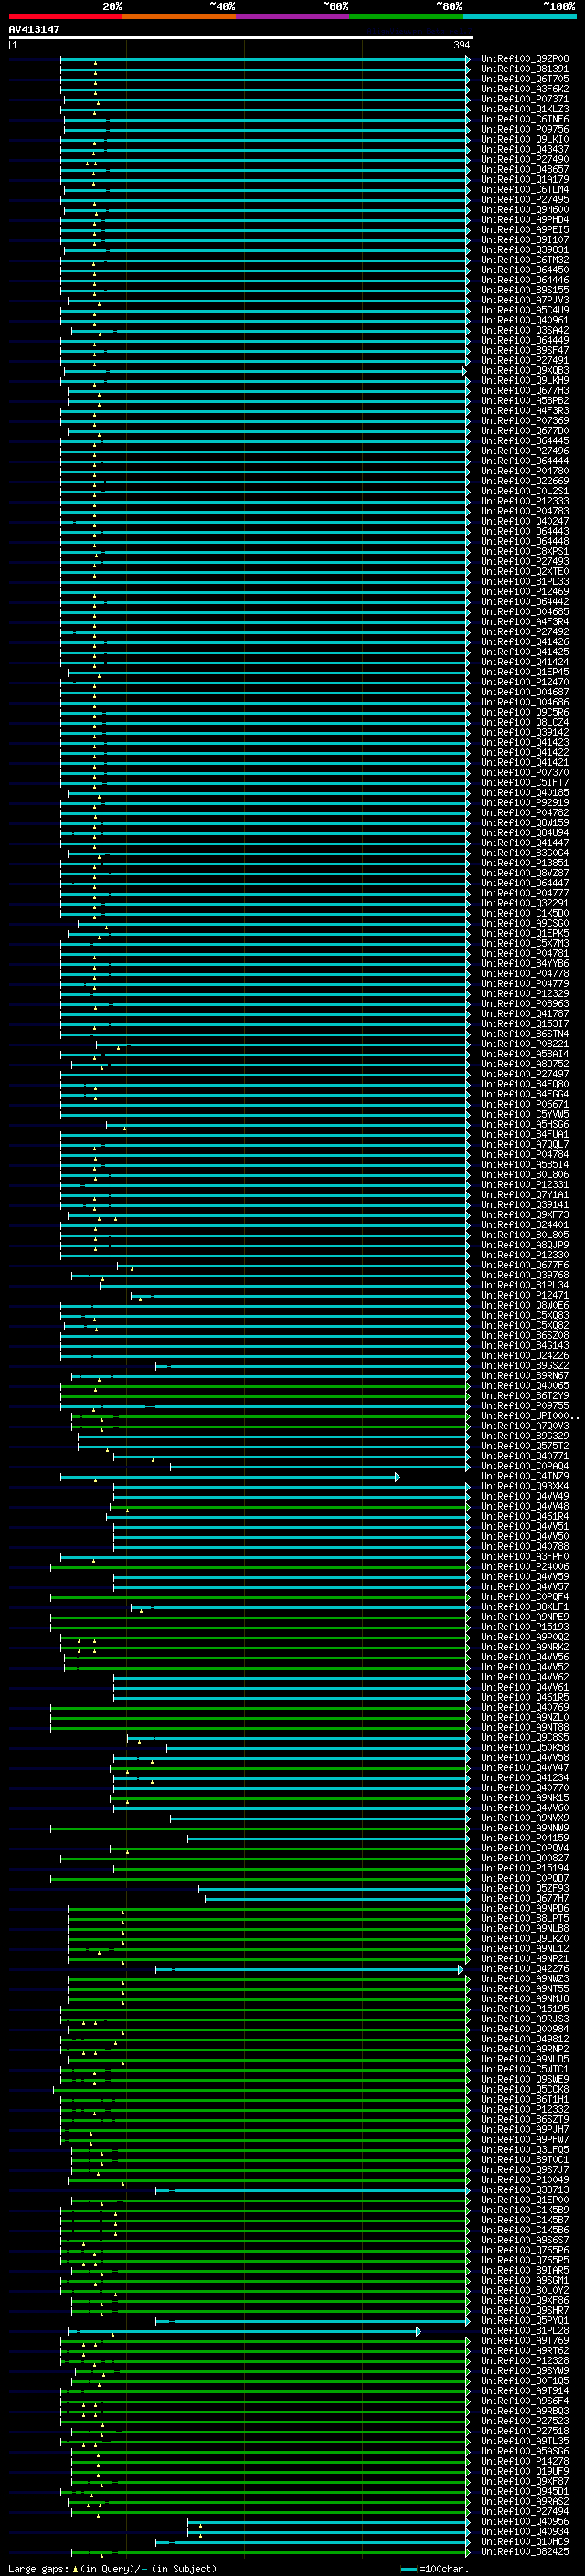
Task: Select hit UniRef100_P10049
Action: point(524,2180)
